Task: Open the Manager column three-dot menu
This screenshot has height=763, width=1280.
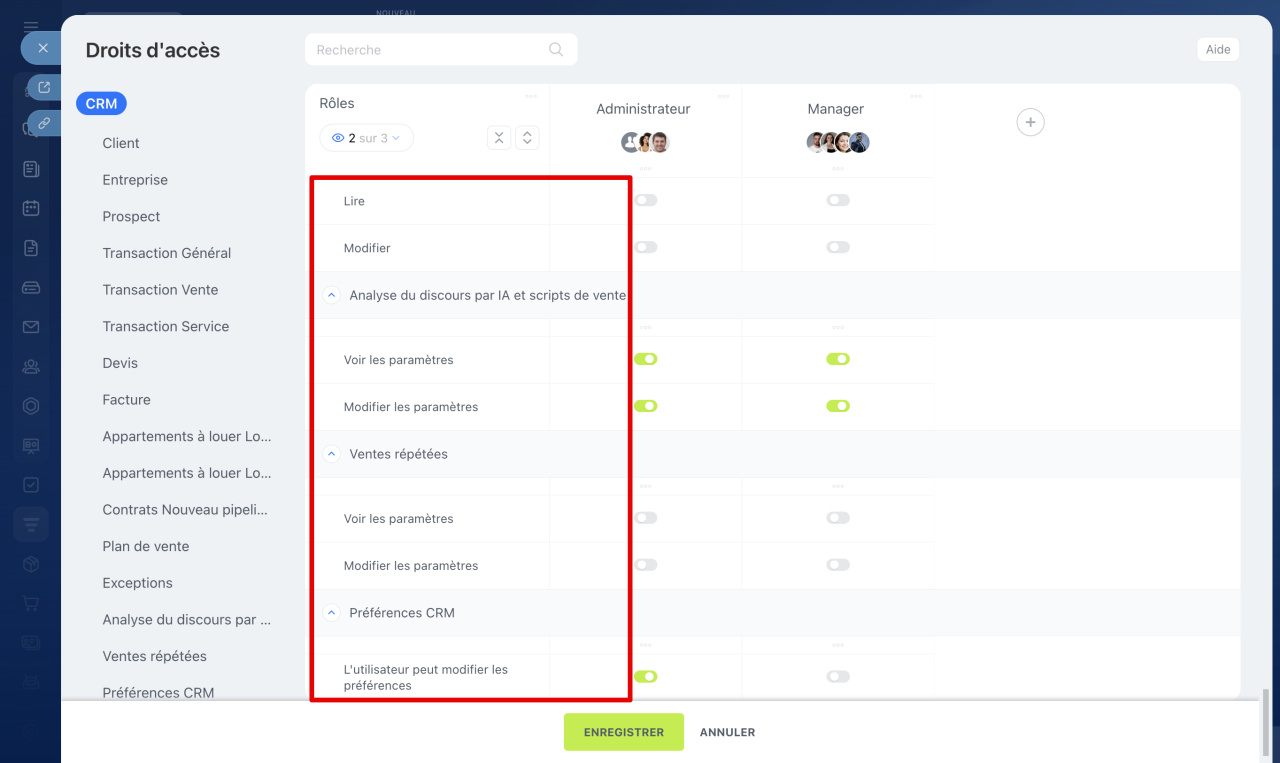Action: pos(915,96)
